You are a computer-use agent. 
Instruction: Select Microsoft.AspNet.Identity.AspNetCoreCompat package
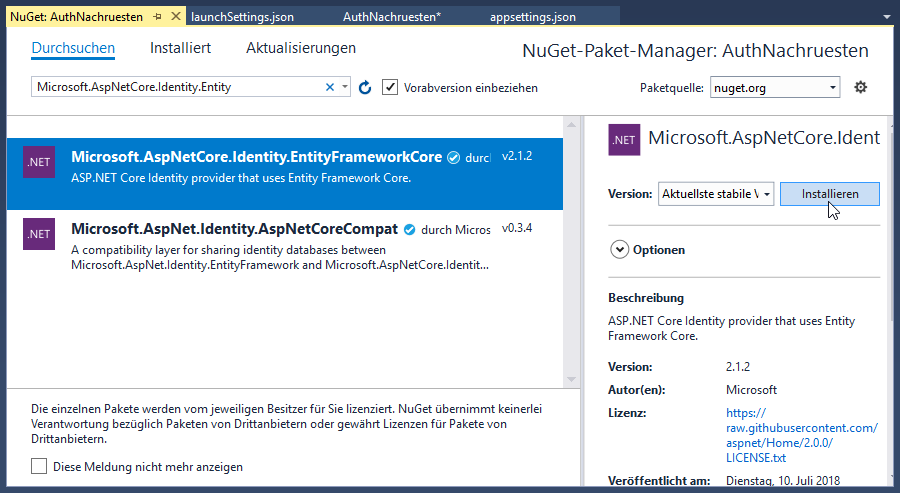[285, 246]
